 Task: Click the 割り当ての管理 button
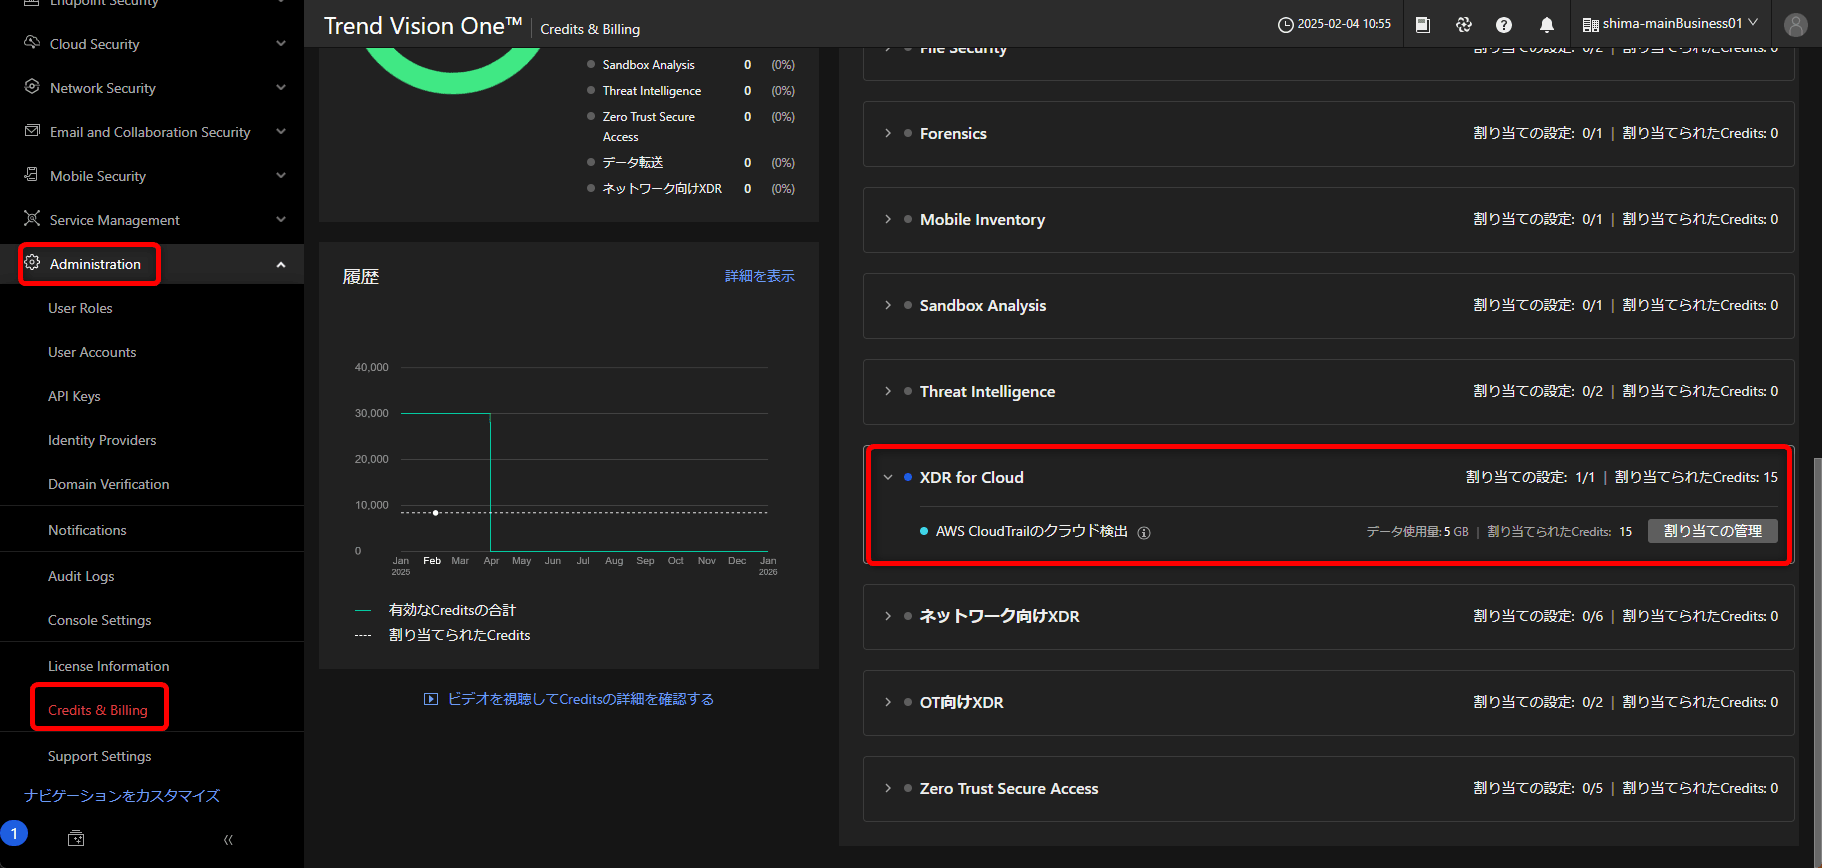click(1713, 531)
